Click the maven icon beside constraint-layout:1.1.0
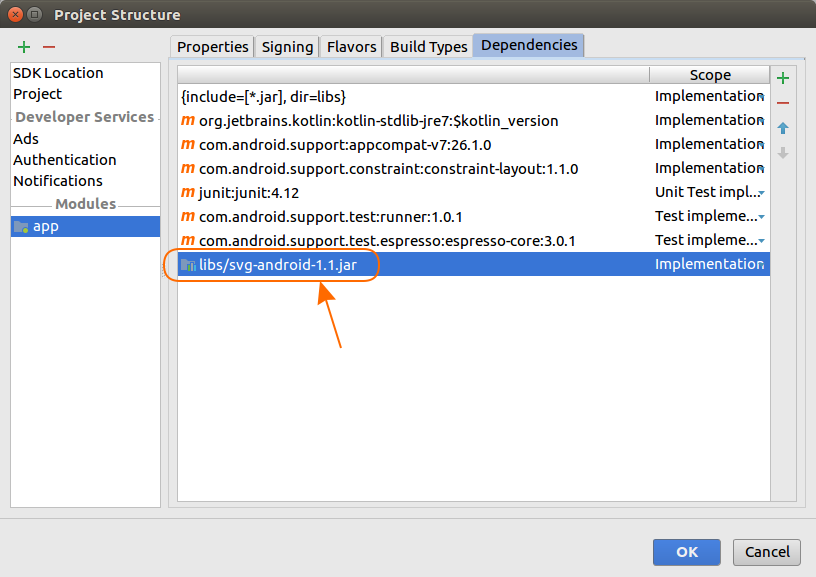 click(188, 168)
